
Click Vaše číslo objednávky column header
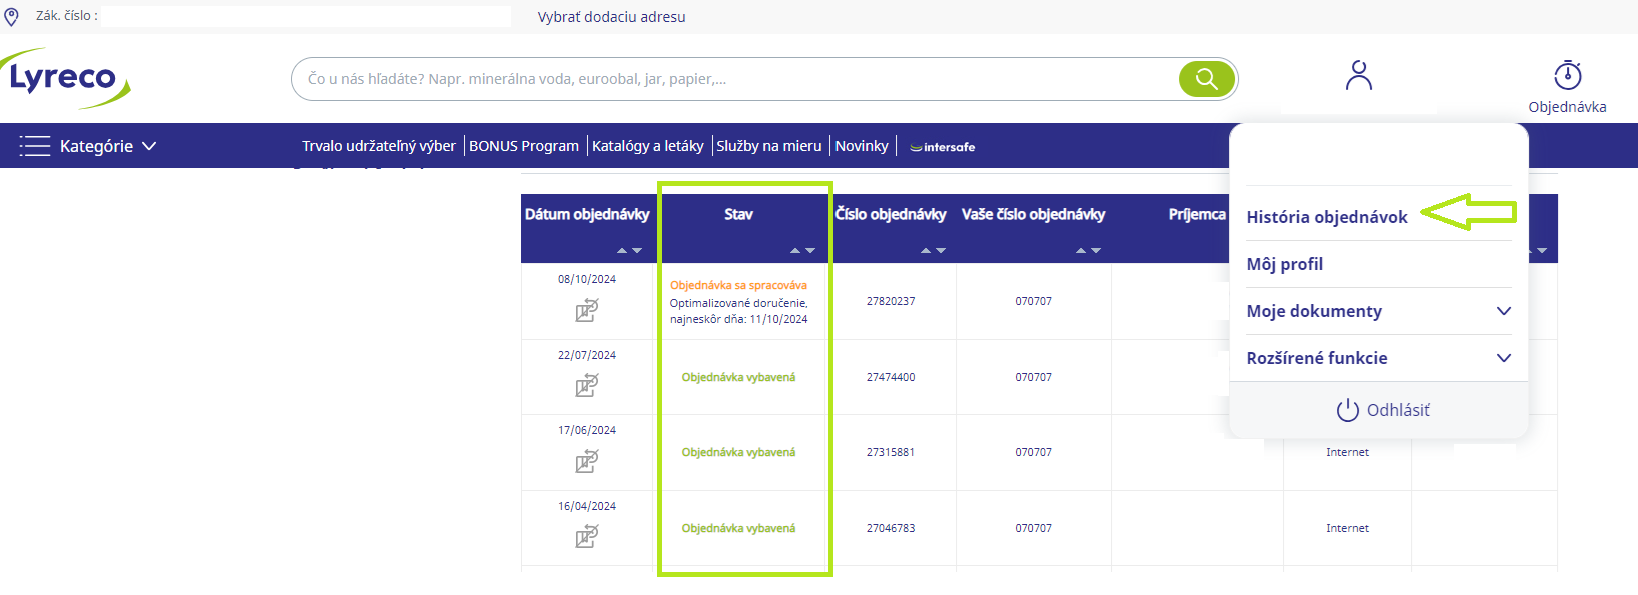pyautogui.click(x=1034, y=214)
